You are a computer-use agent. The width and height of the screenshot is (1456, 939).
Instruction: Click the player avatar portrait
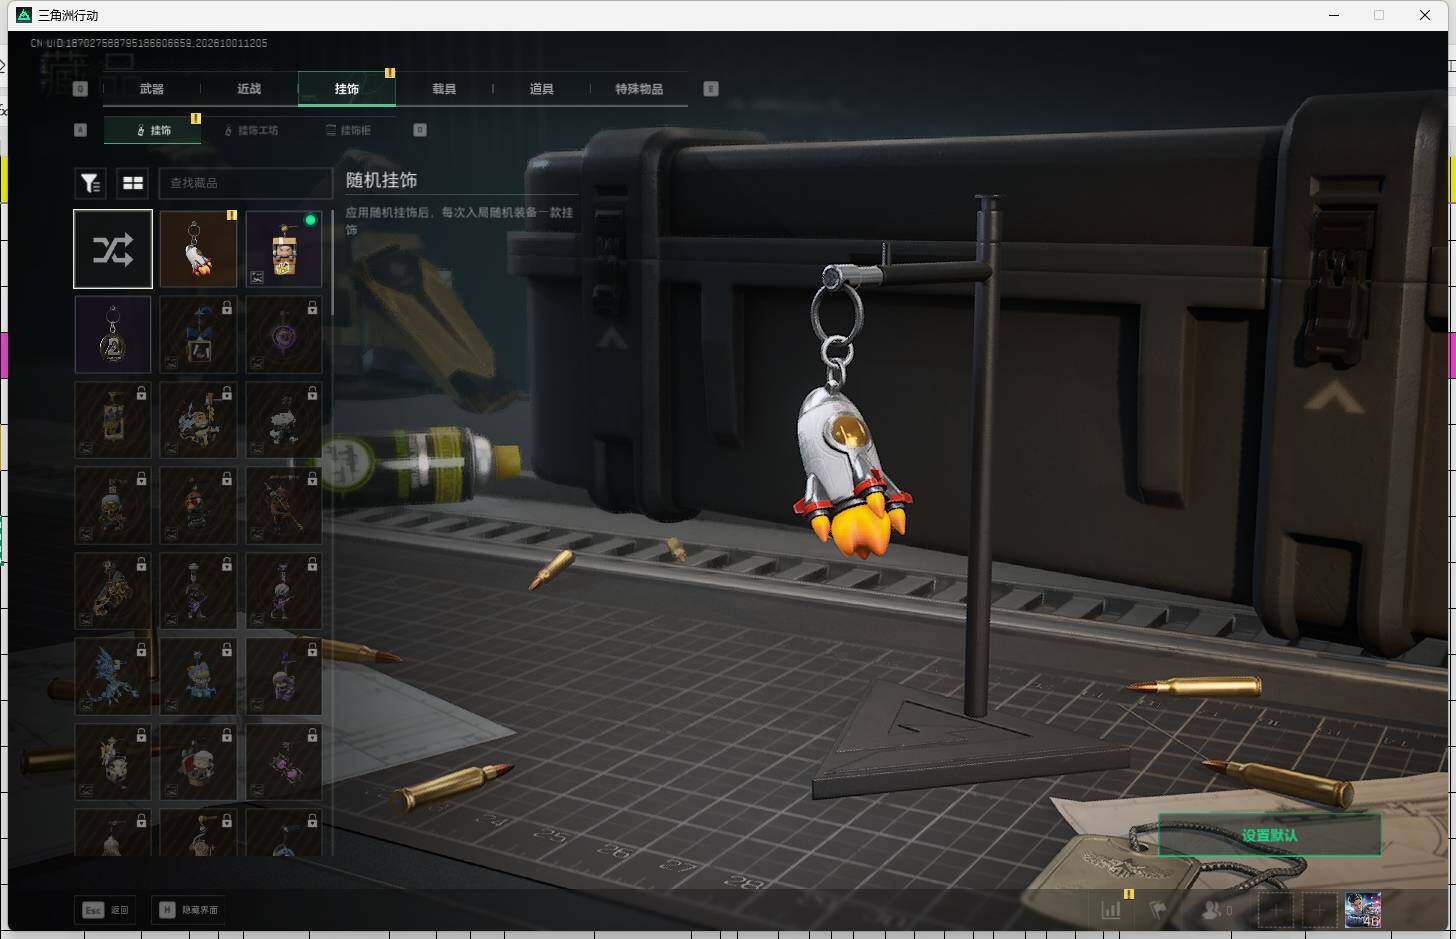(x=1363, y=910)
